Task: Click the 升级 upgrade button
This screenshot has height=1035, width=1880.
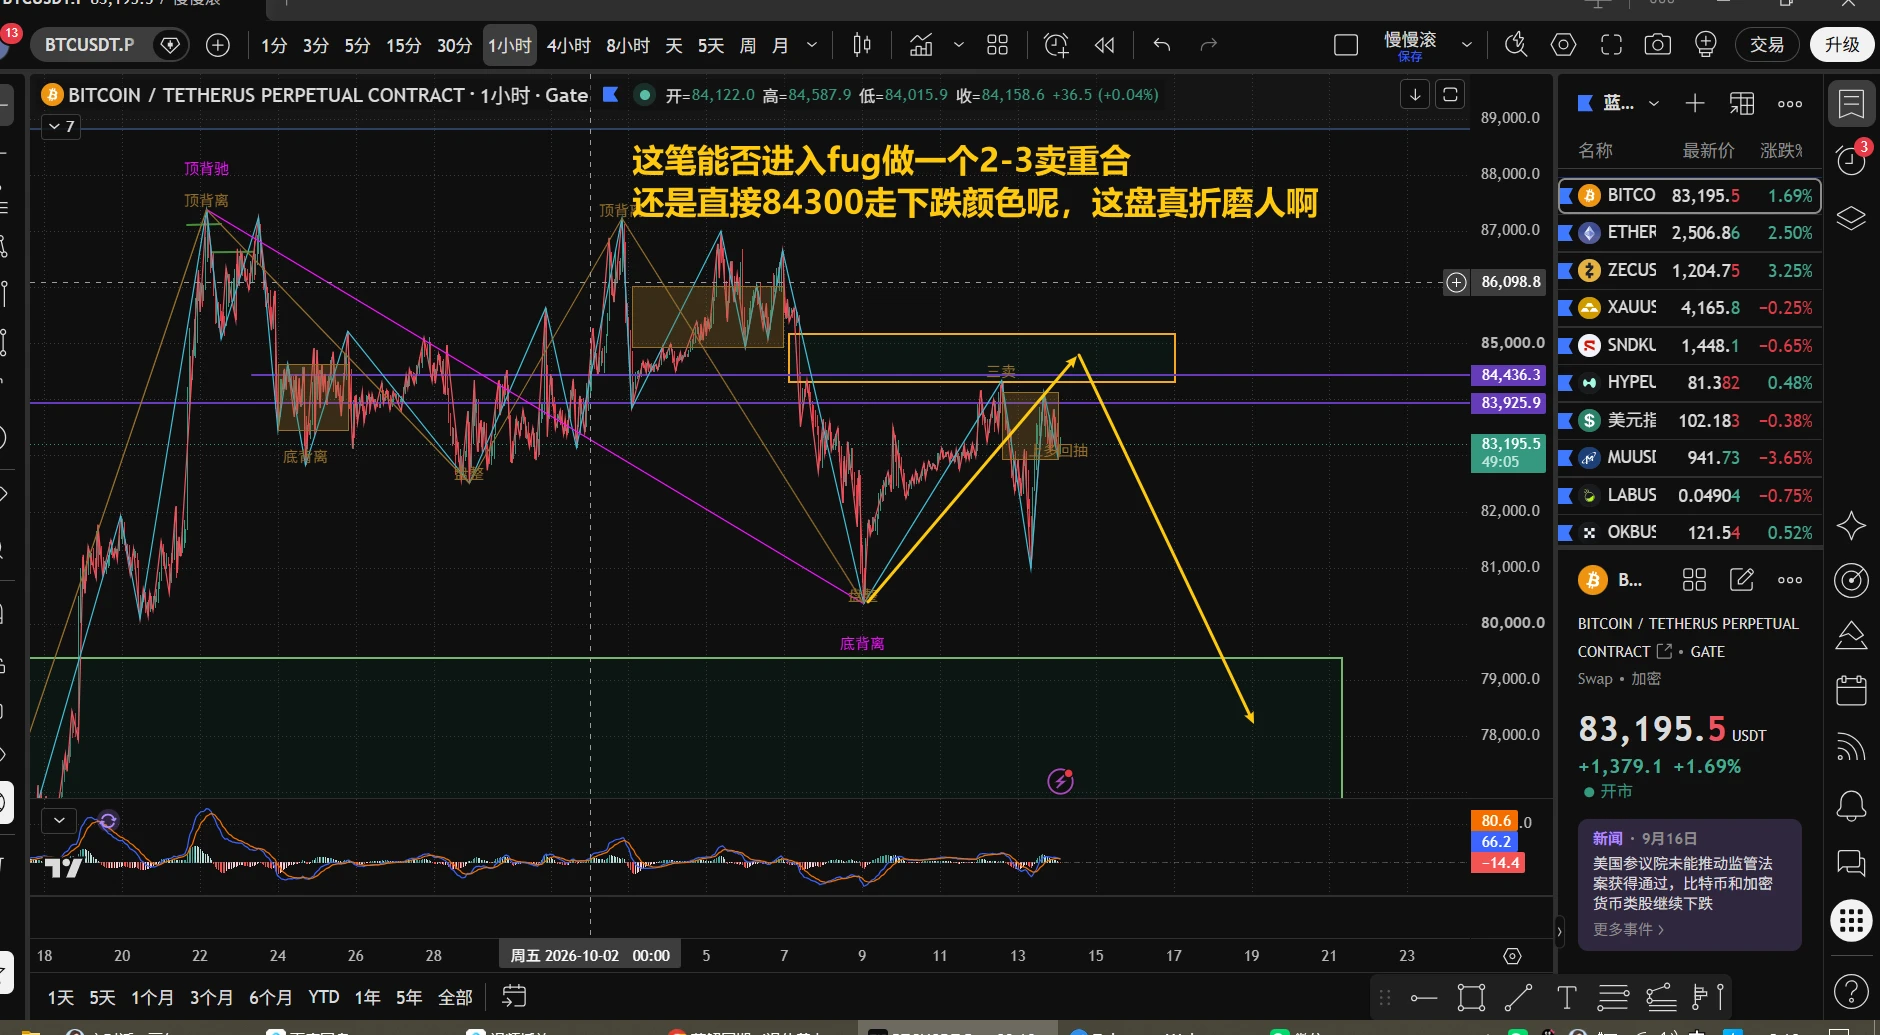Action: 1842,45
